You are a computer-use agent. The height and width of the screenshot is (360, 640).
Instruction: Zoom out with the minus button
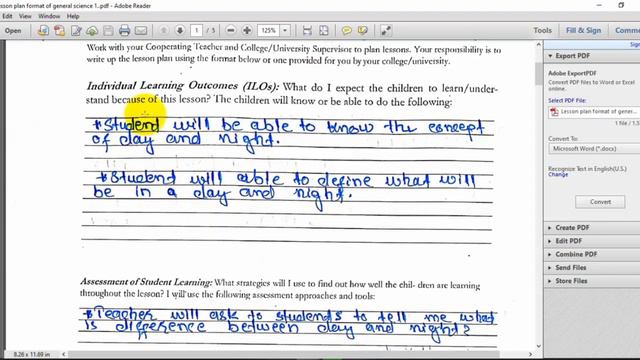point(231,31)
